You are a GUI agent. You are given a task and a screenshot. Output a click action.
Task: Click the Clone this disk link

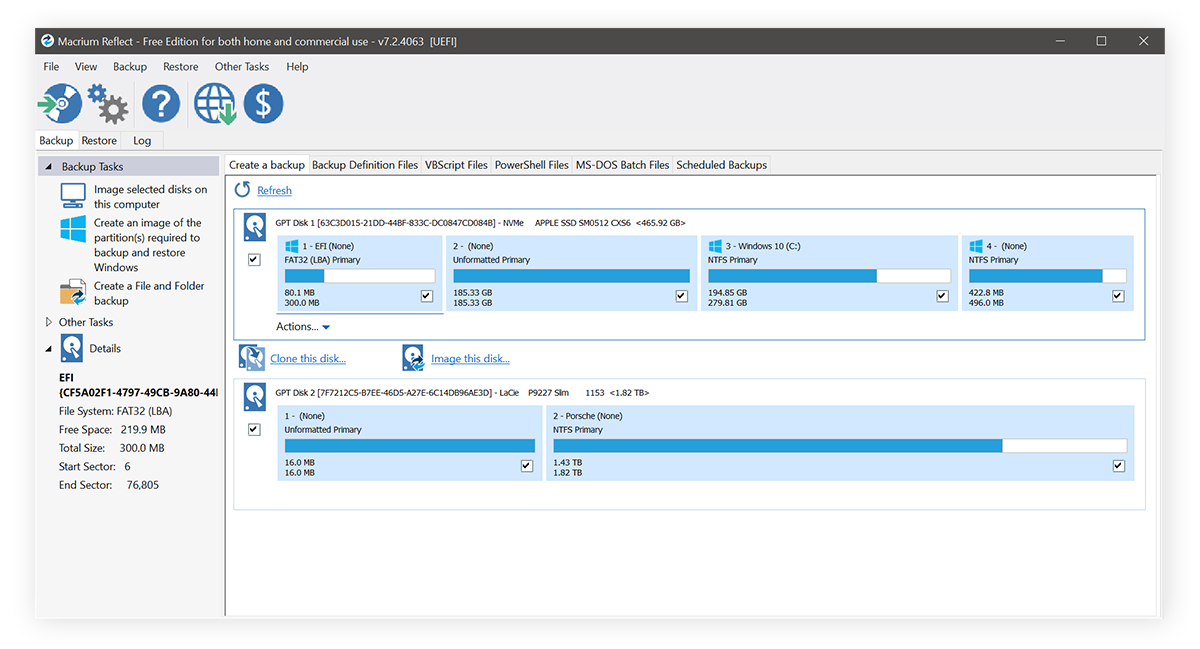click(307, 359)
